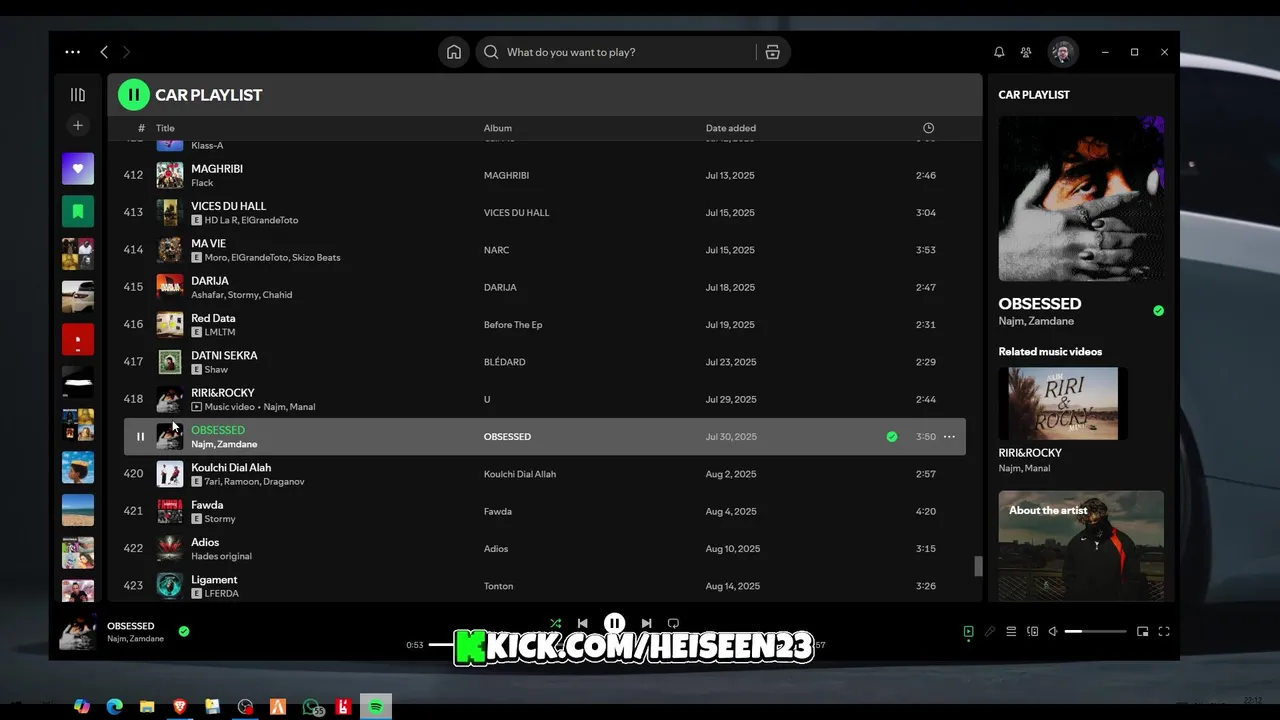Image resolution: width=1280 pixels, height=720 pixels.
Task: Sort by the Title column header
Action: [165, 128]
